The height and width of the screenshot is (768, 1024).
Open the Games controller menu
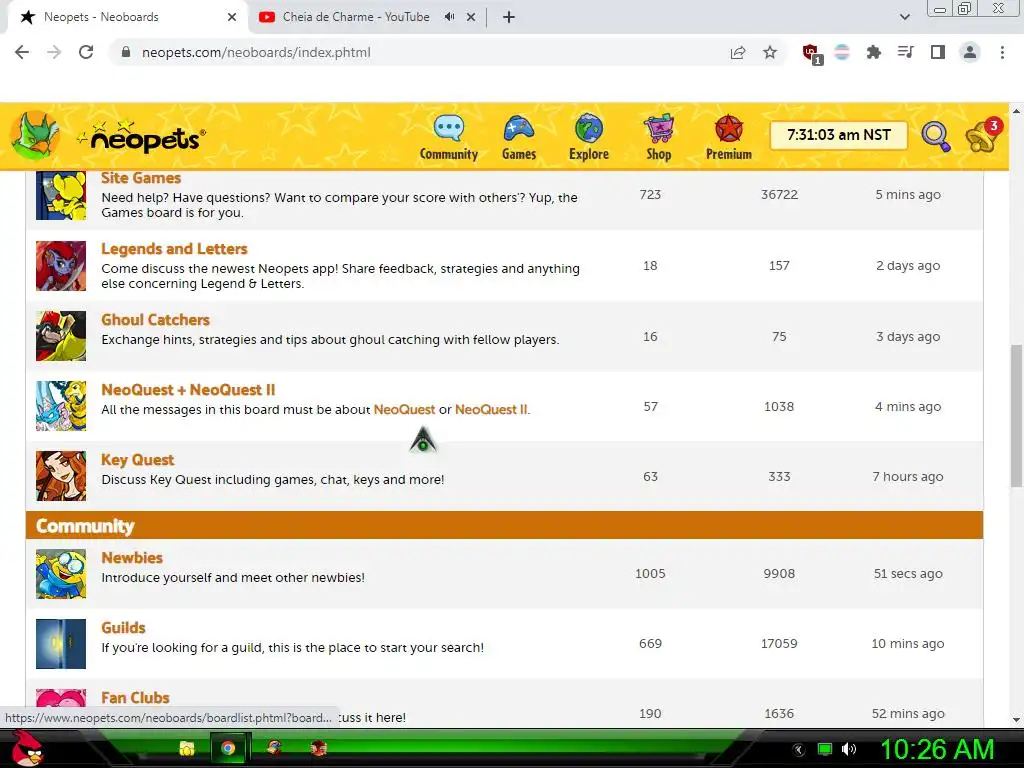519,137
